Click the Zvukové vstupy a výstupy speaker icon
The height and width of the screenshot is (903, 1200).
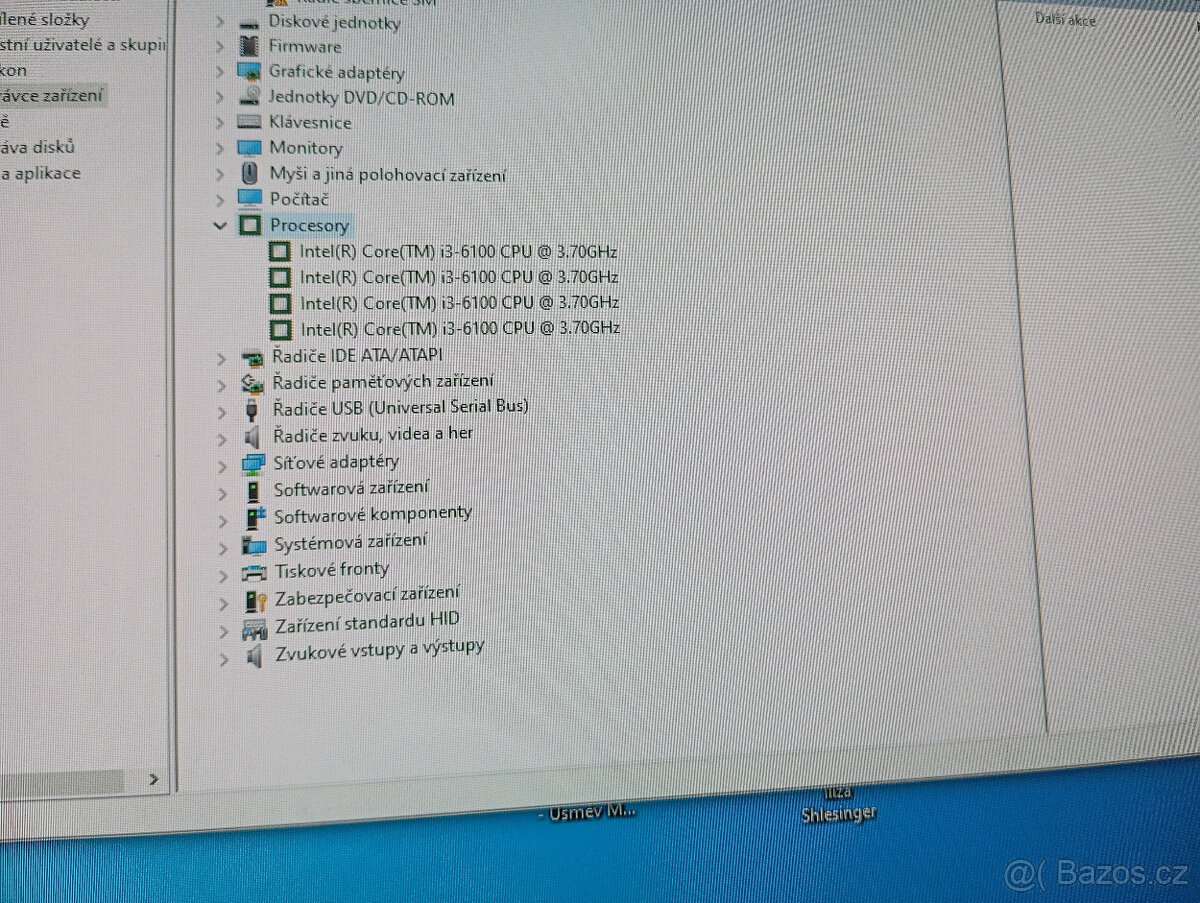click(254, 654)
